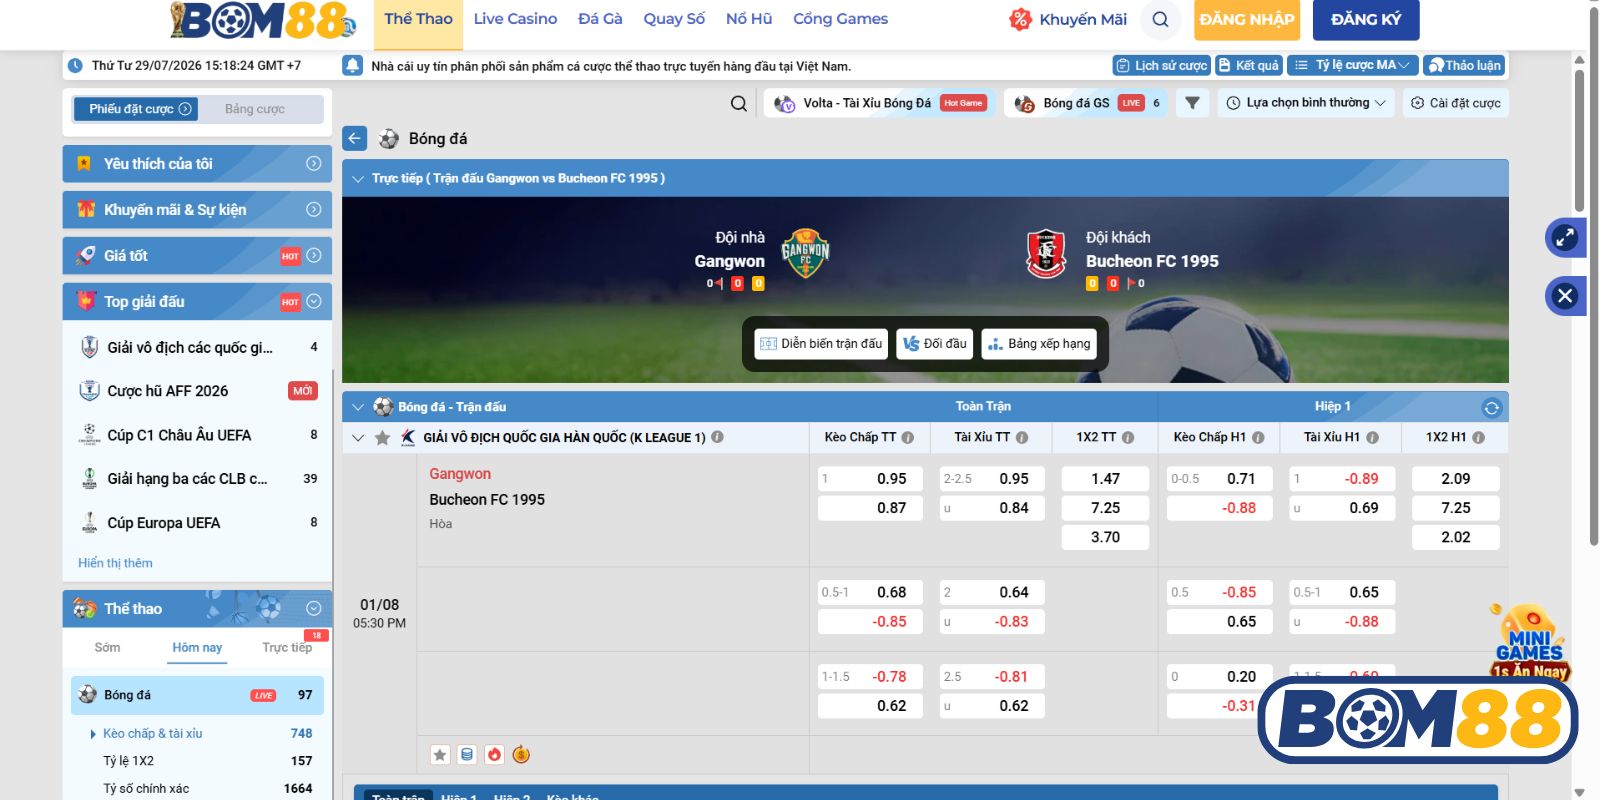Viewport: 1600px width, 800px height.
Task: Click Hiển thị thêm link
Action: tap(116, 563)
